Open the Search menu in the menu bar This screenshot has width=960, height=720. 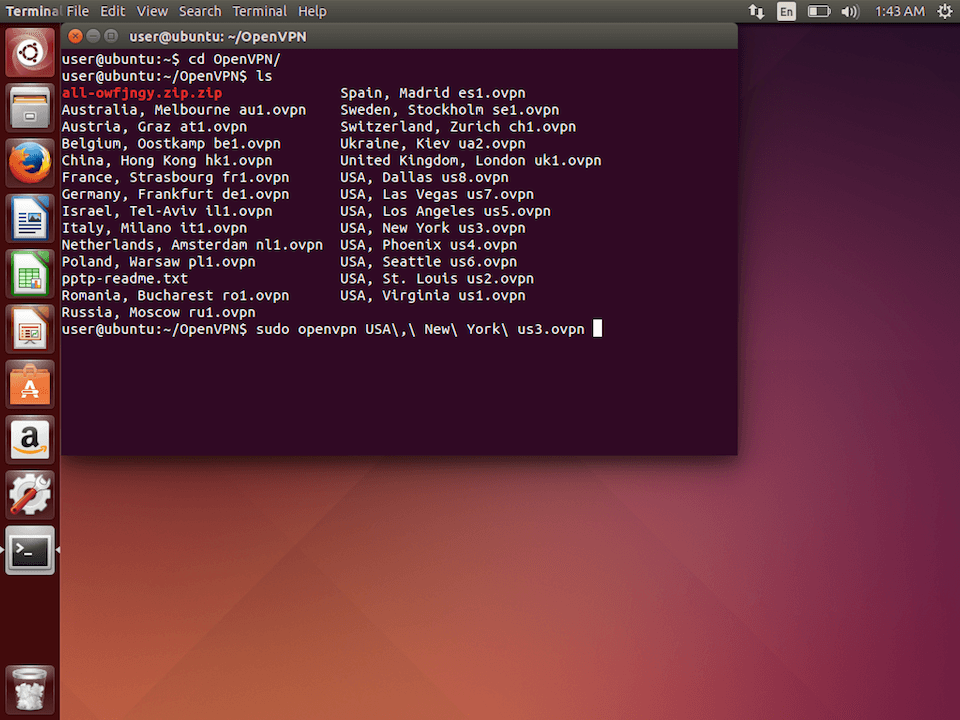199,11
